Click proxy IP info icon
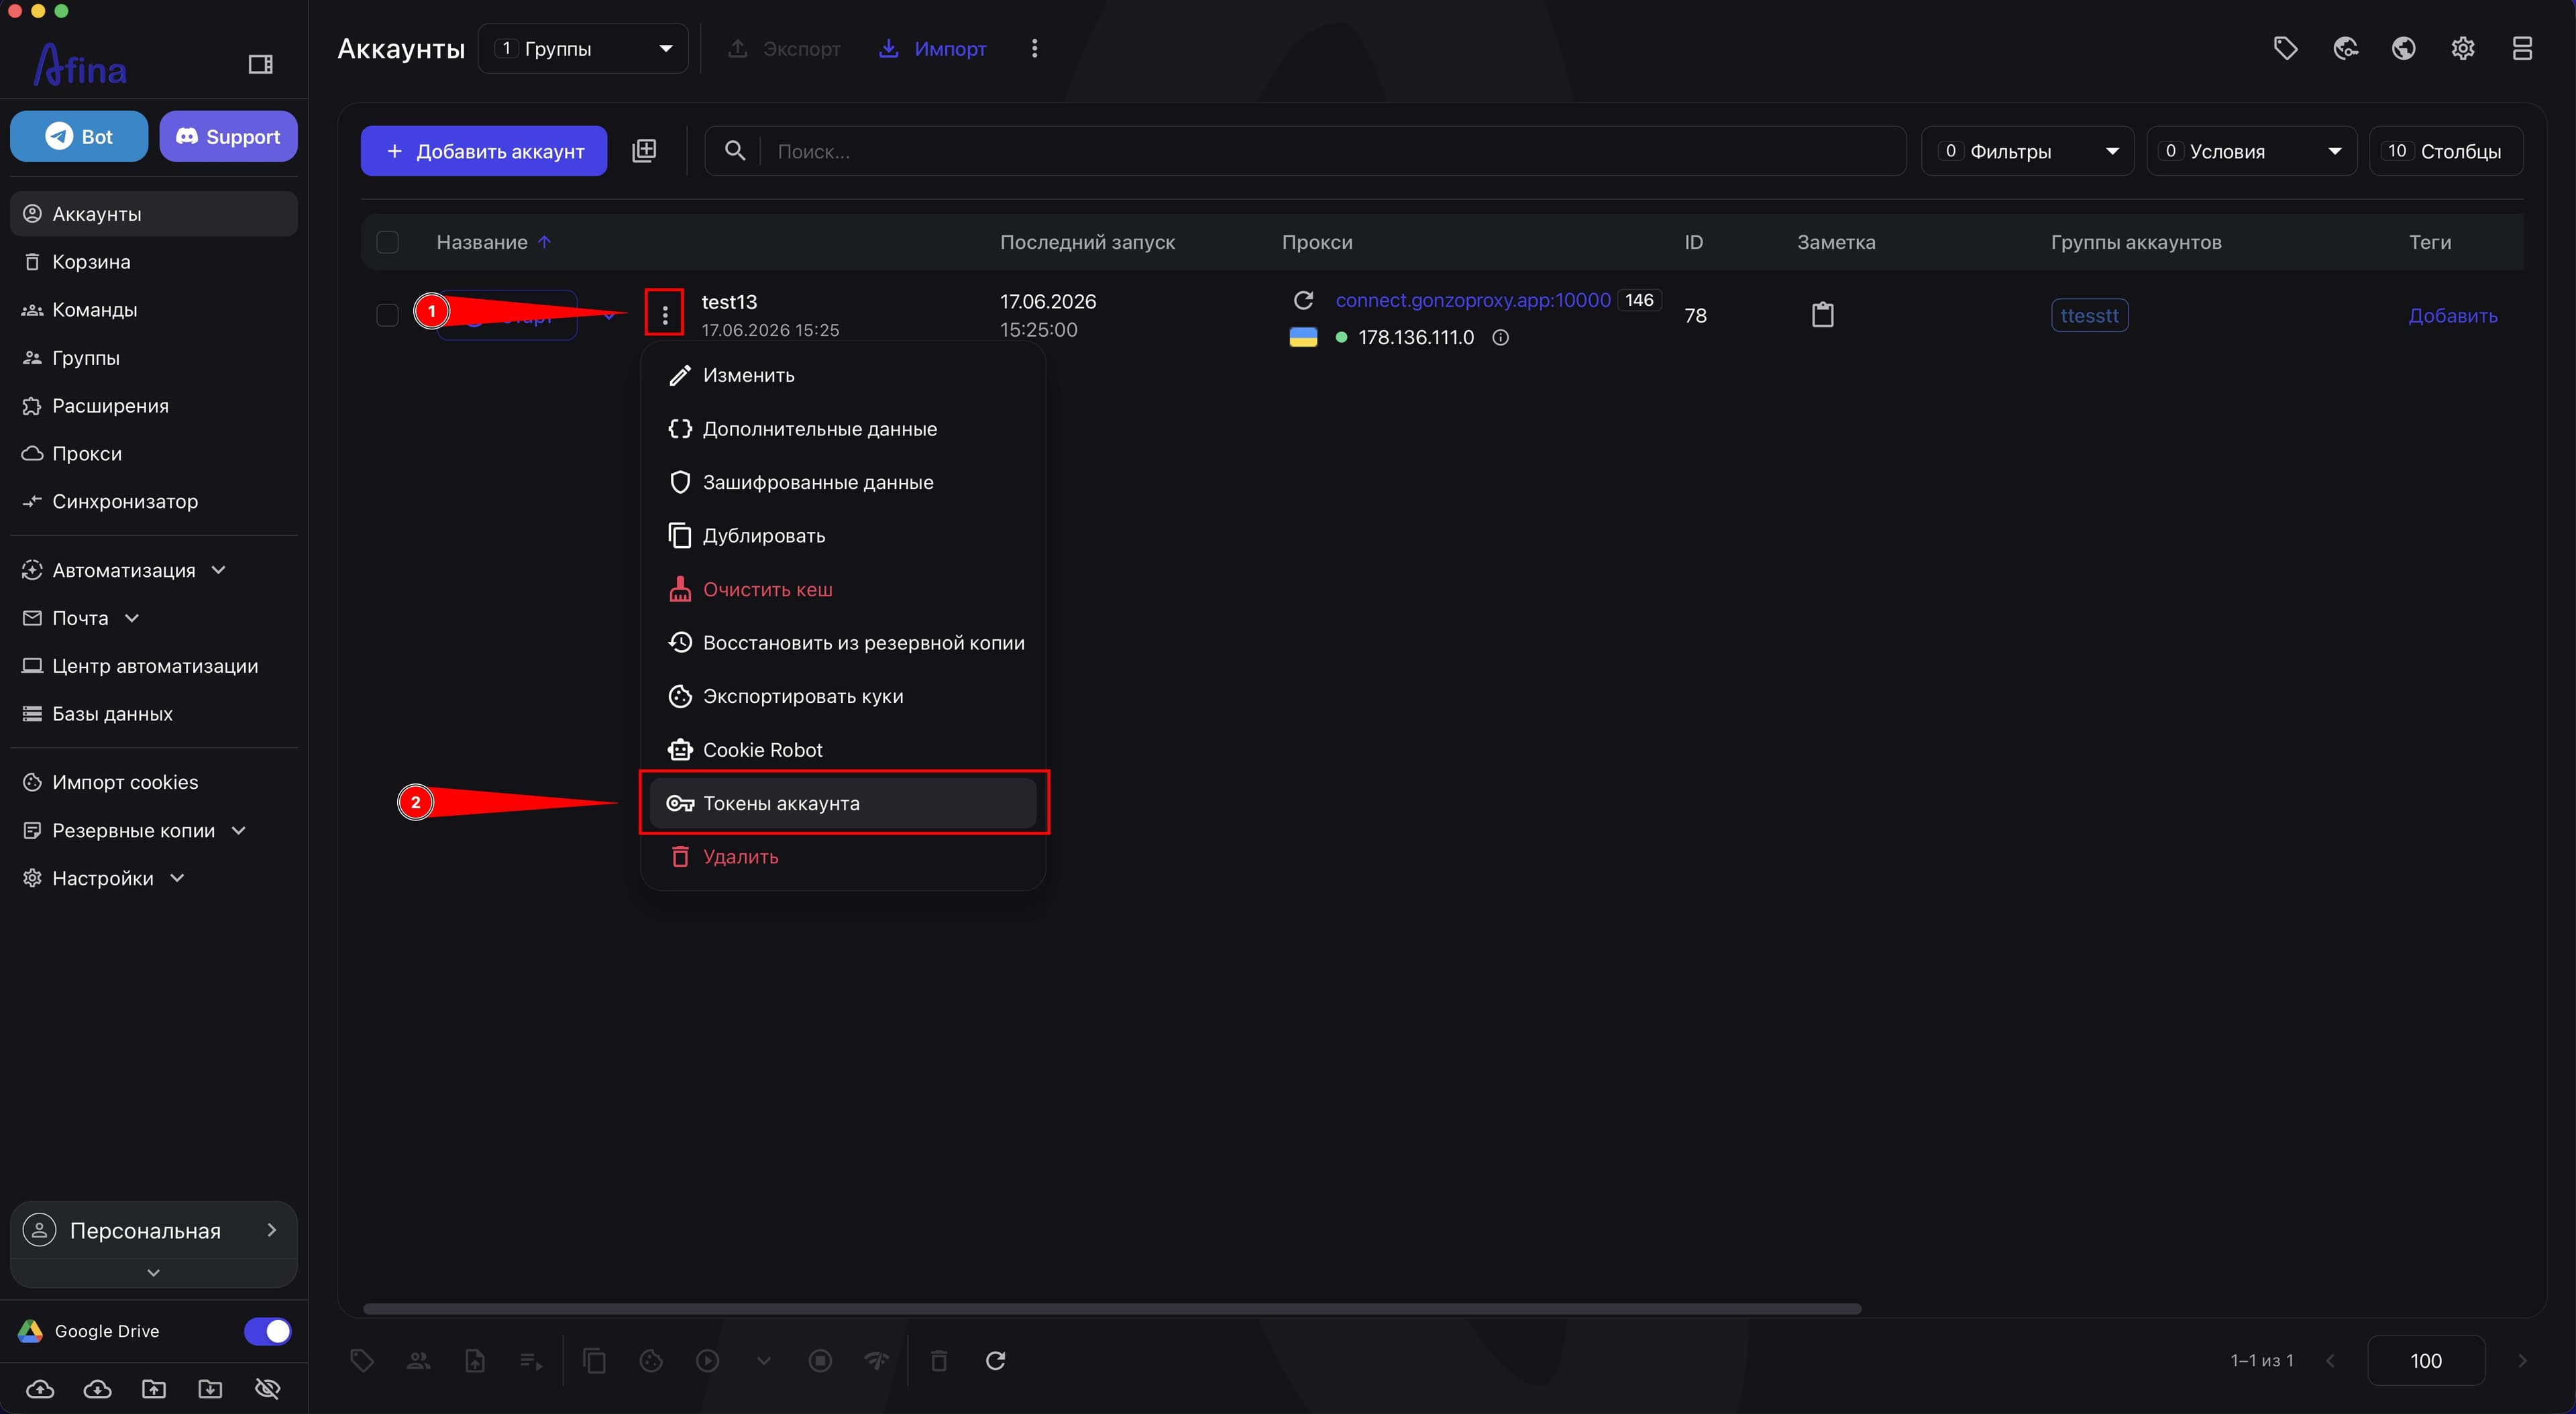2576x1414 pixels. (x=1500, y=338)
